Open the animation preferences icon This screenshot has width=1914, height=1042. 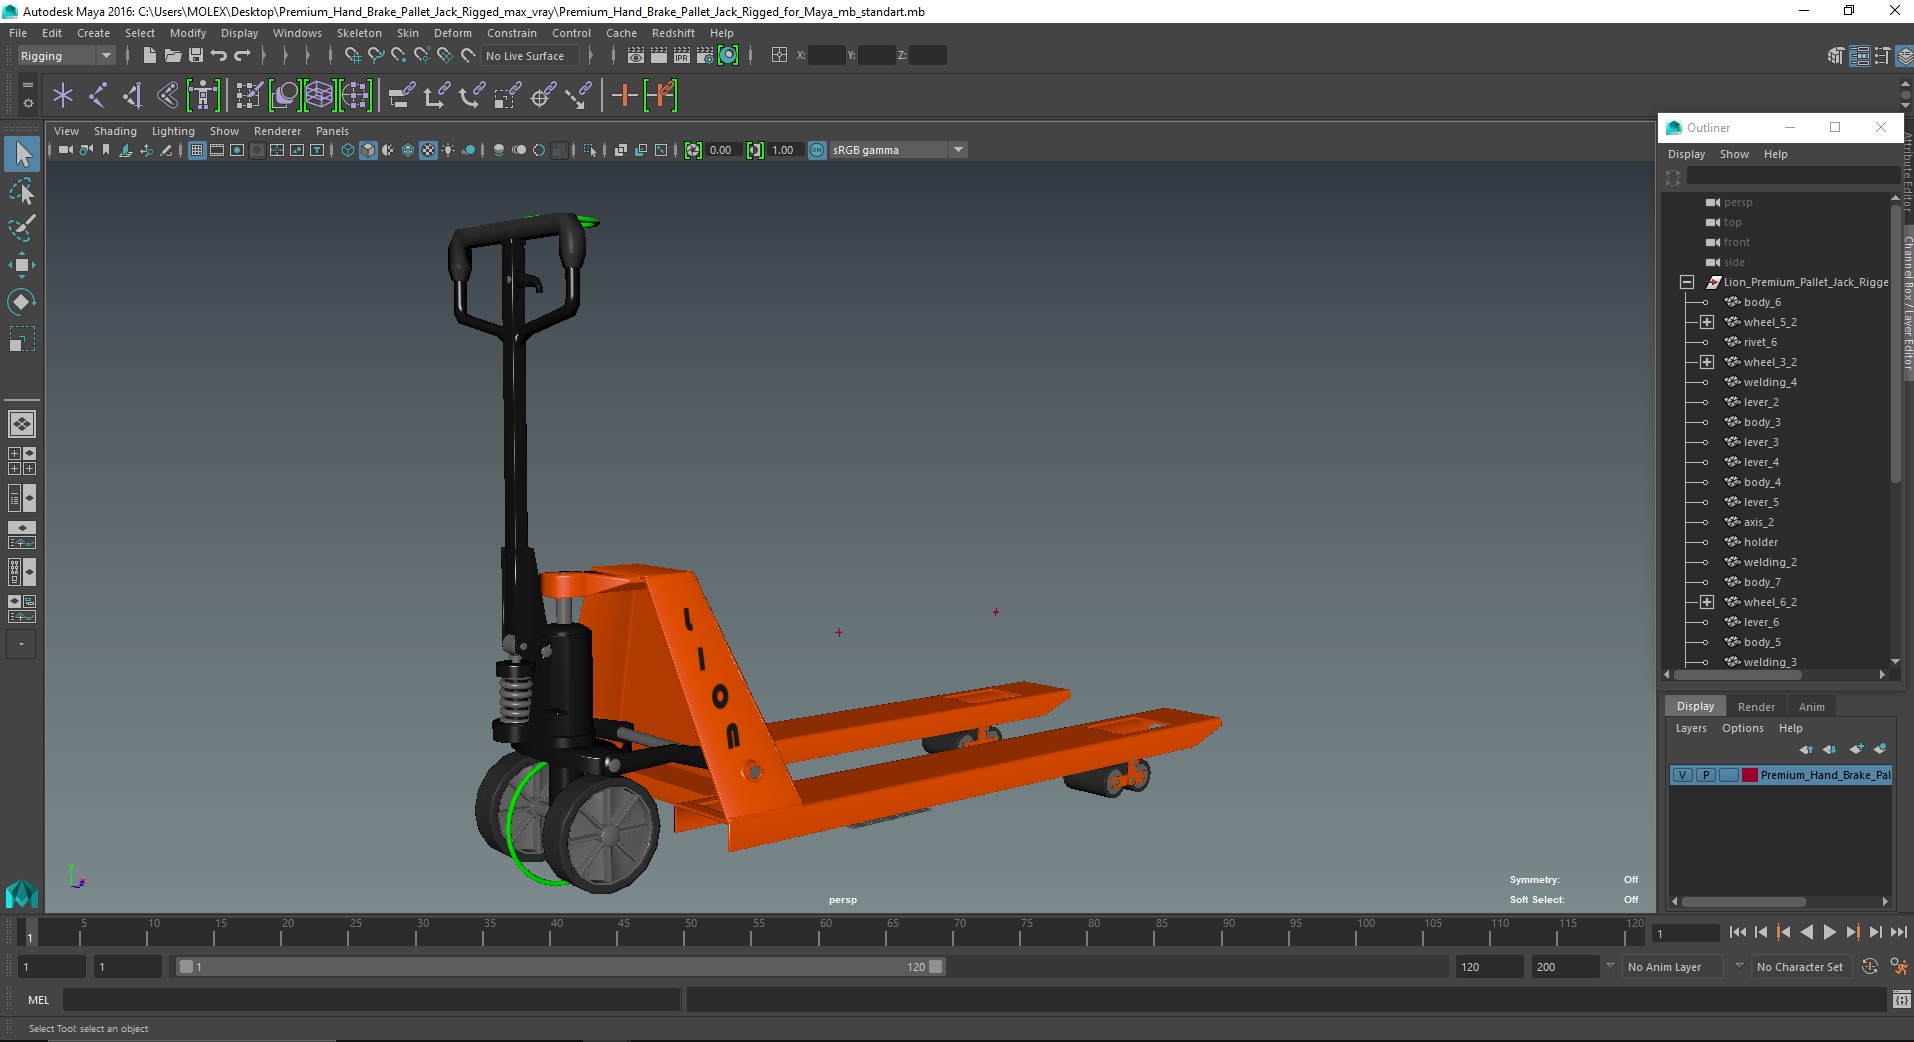click(x=1899, y=967)
